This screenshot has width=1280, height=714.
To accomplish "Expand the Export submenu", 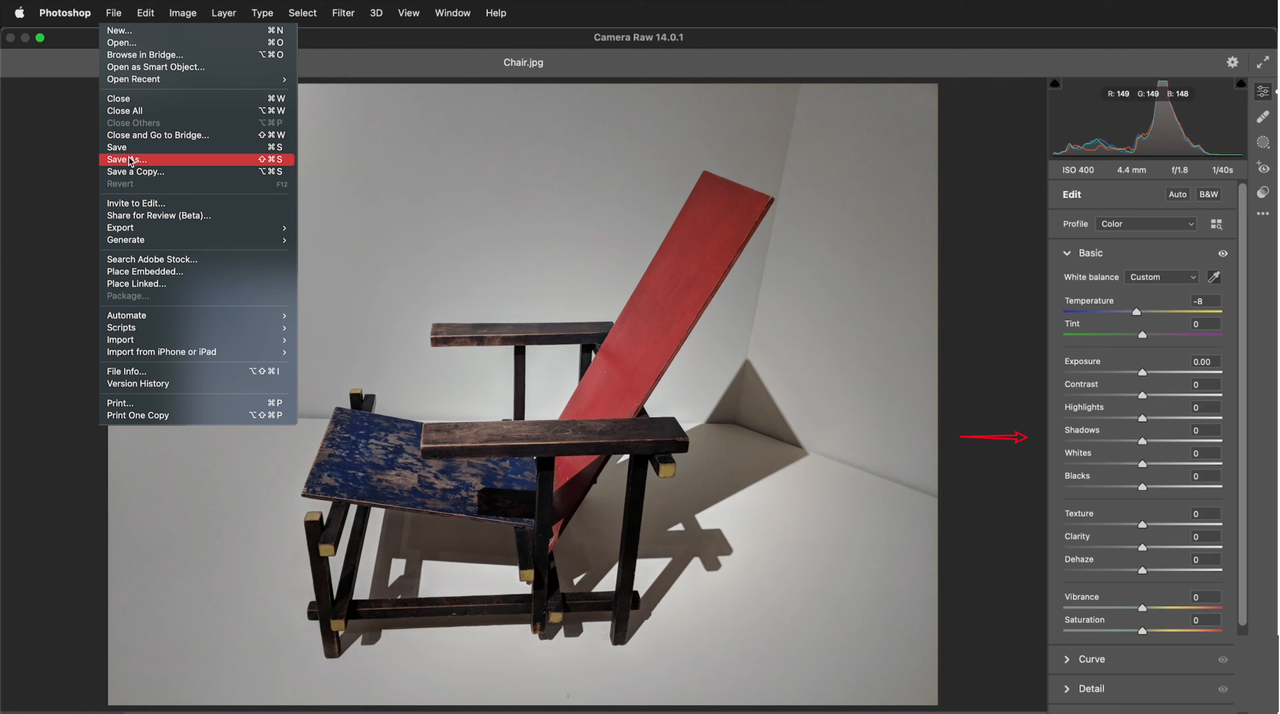I will pyautogui.click(x=197, y=228).
